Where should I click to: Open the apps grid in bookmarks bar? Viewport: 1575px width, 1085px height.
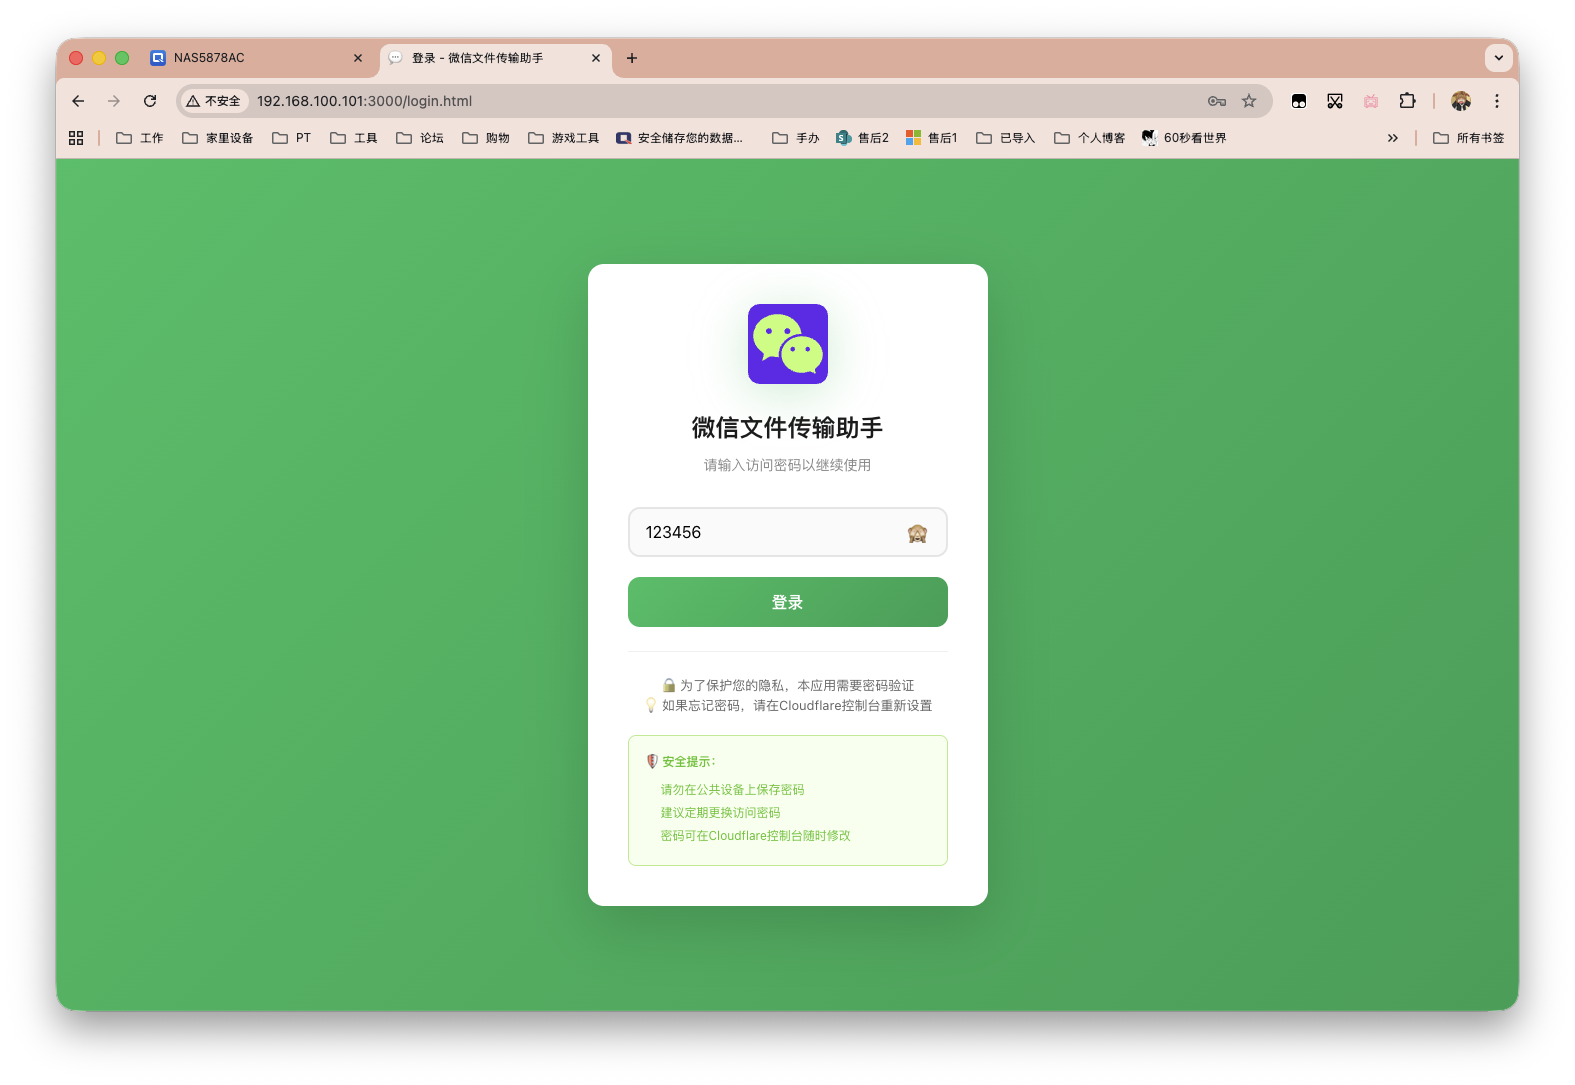(76, 138)
